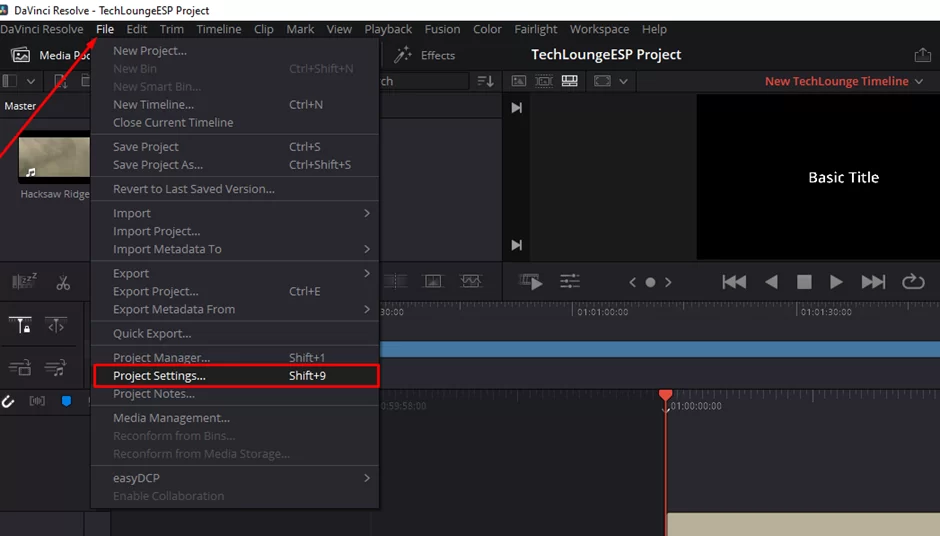Jump to first frame arrow in viewer
940x536 pixels.
click(516, 108)
